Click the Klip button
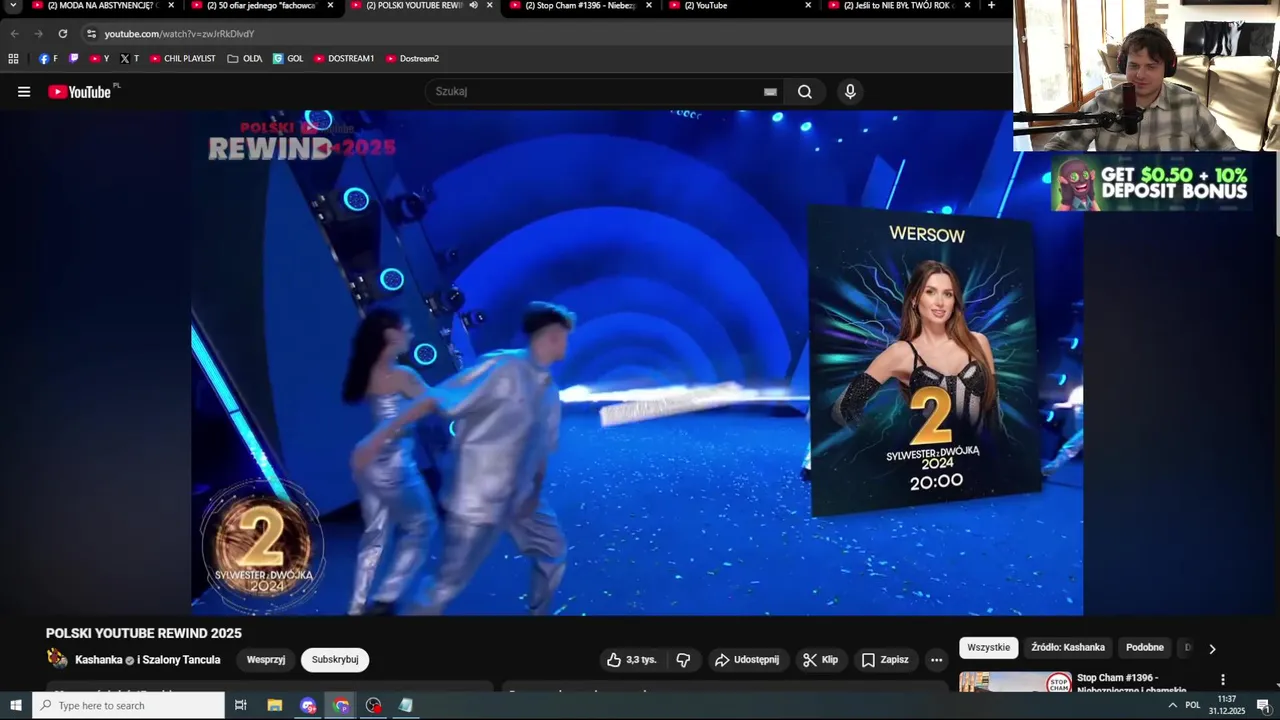Screen dimensions: 1280x720 tap(820, 660)
